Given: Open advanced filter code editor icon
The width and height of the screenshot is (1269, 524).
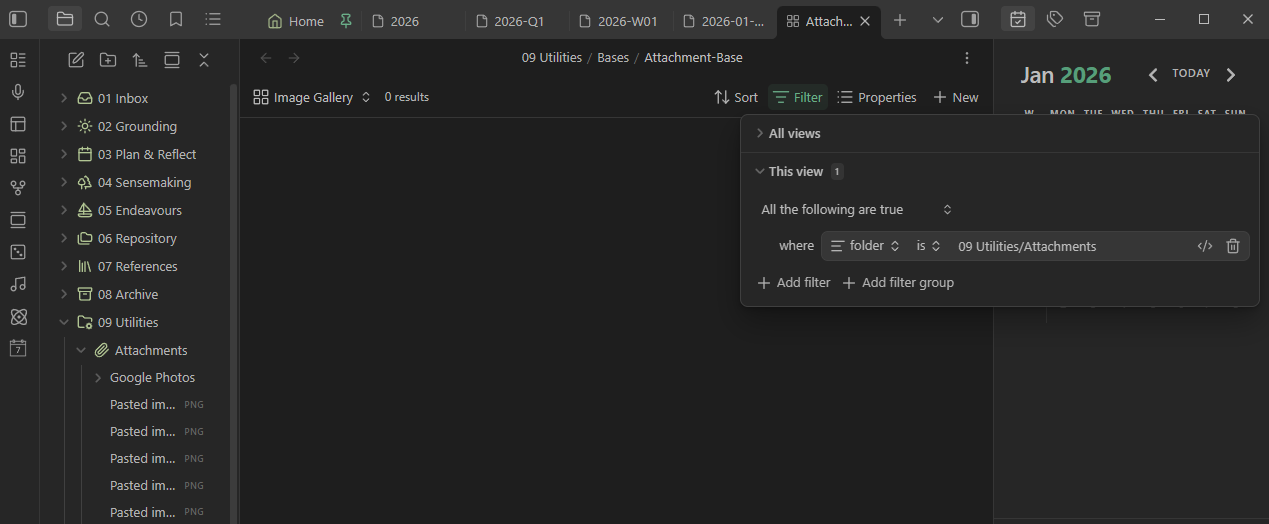Looking at the screenshot, I should (1205, 246).
